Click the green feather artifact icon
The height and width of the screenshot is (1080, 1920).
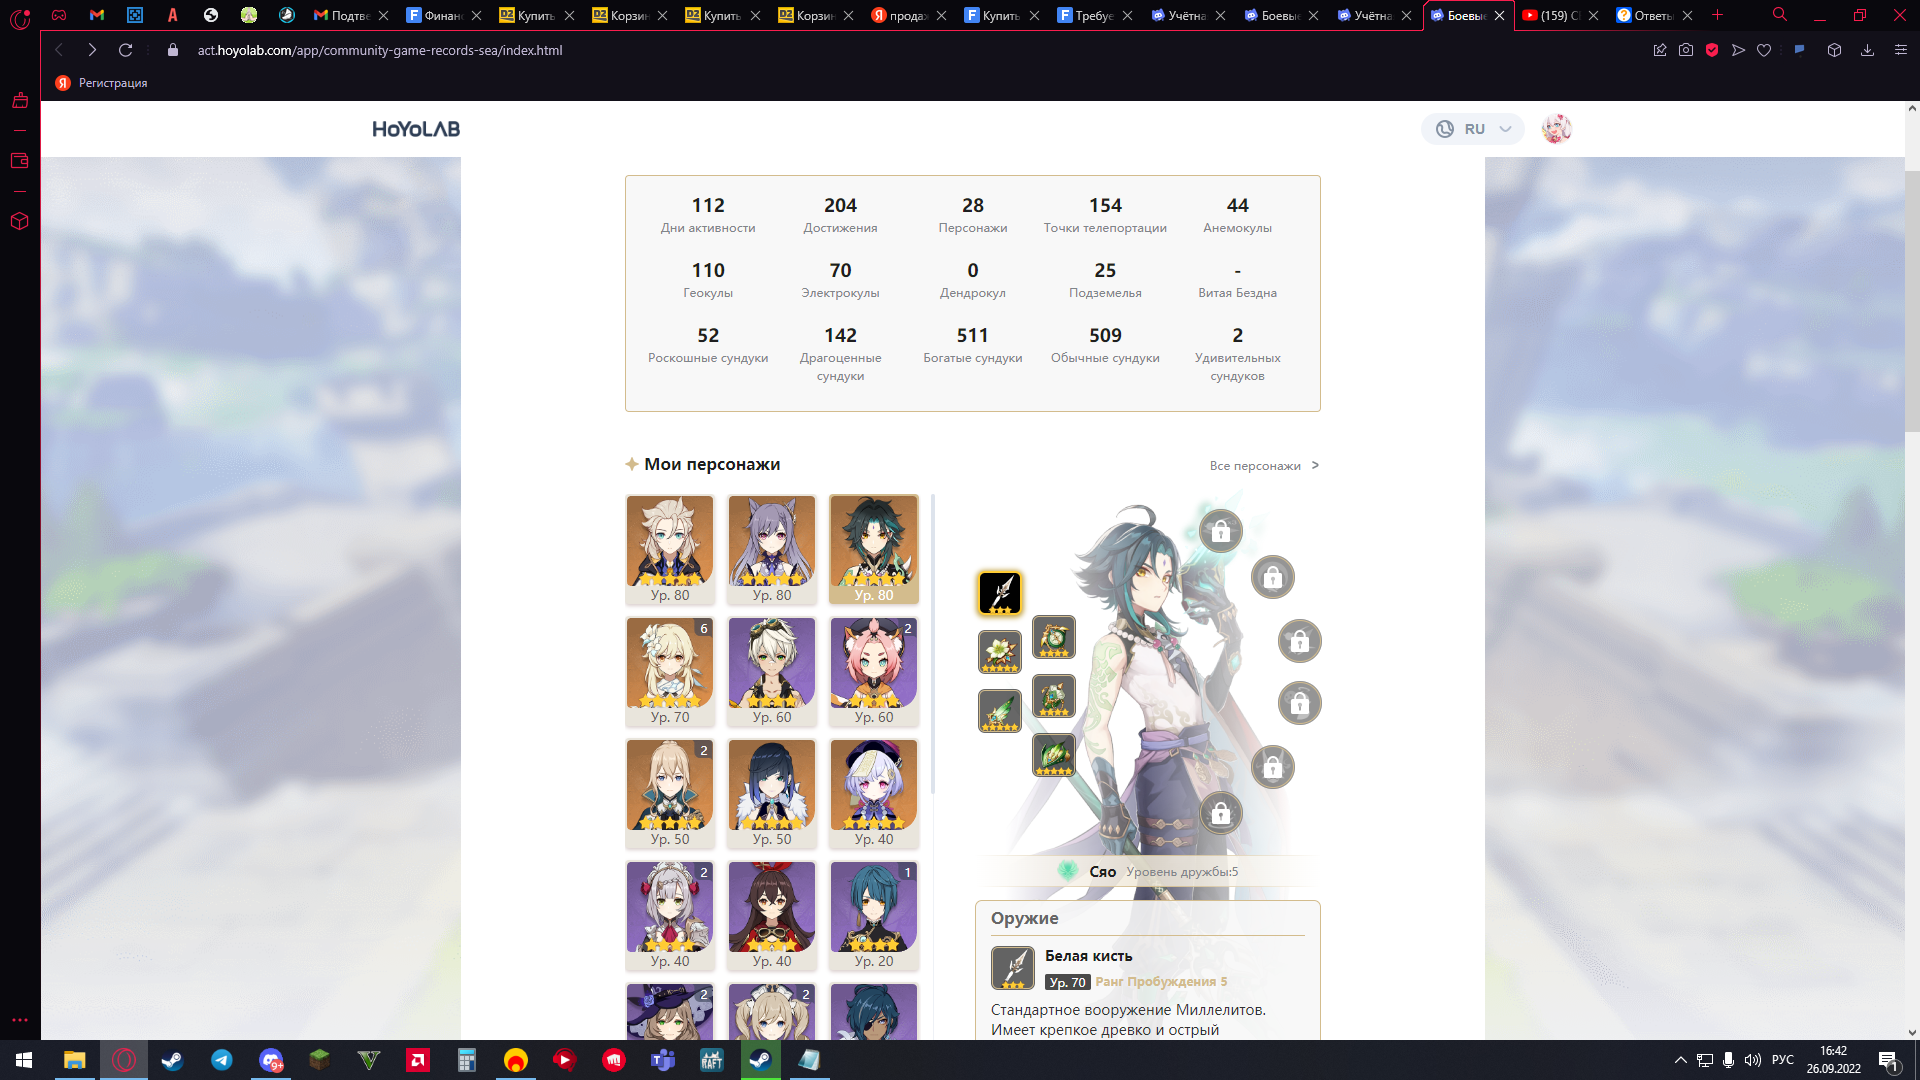click(x=1000, y=711)
